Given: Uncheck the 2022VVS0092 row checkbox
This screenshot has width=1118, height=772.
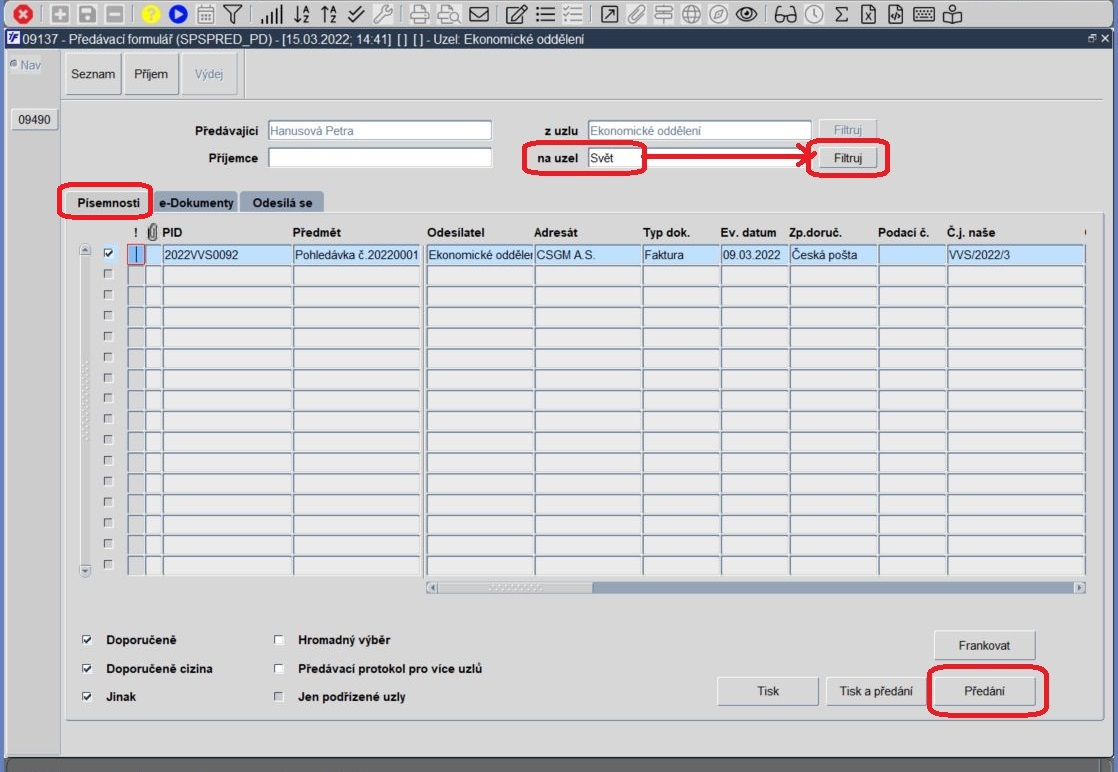Looking at the screenshot, I should pyautogui.click(x=108, y=253).
